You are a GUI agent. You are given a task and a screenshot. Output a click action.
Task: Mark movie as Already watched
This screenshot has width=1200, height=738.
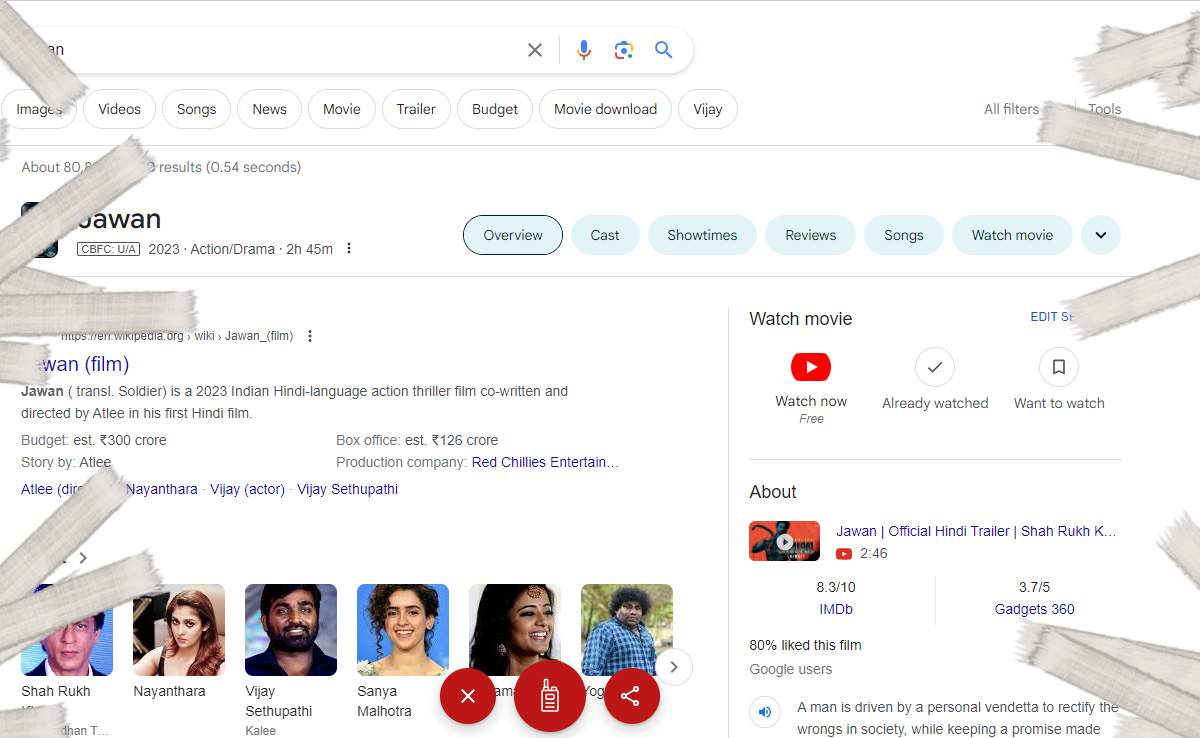[935, 367]
